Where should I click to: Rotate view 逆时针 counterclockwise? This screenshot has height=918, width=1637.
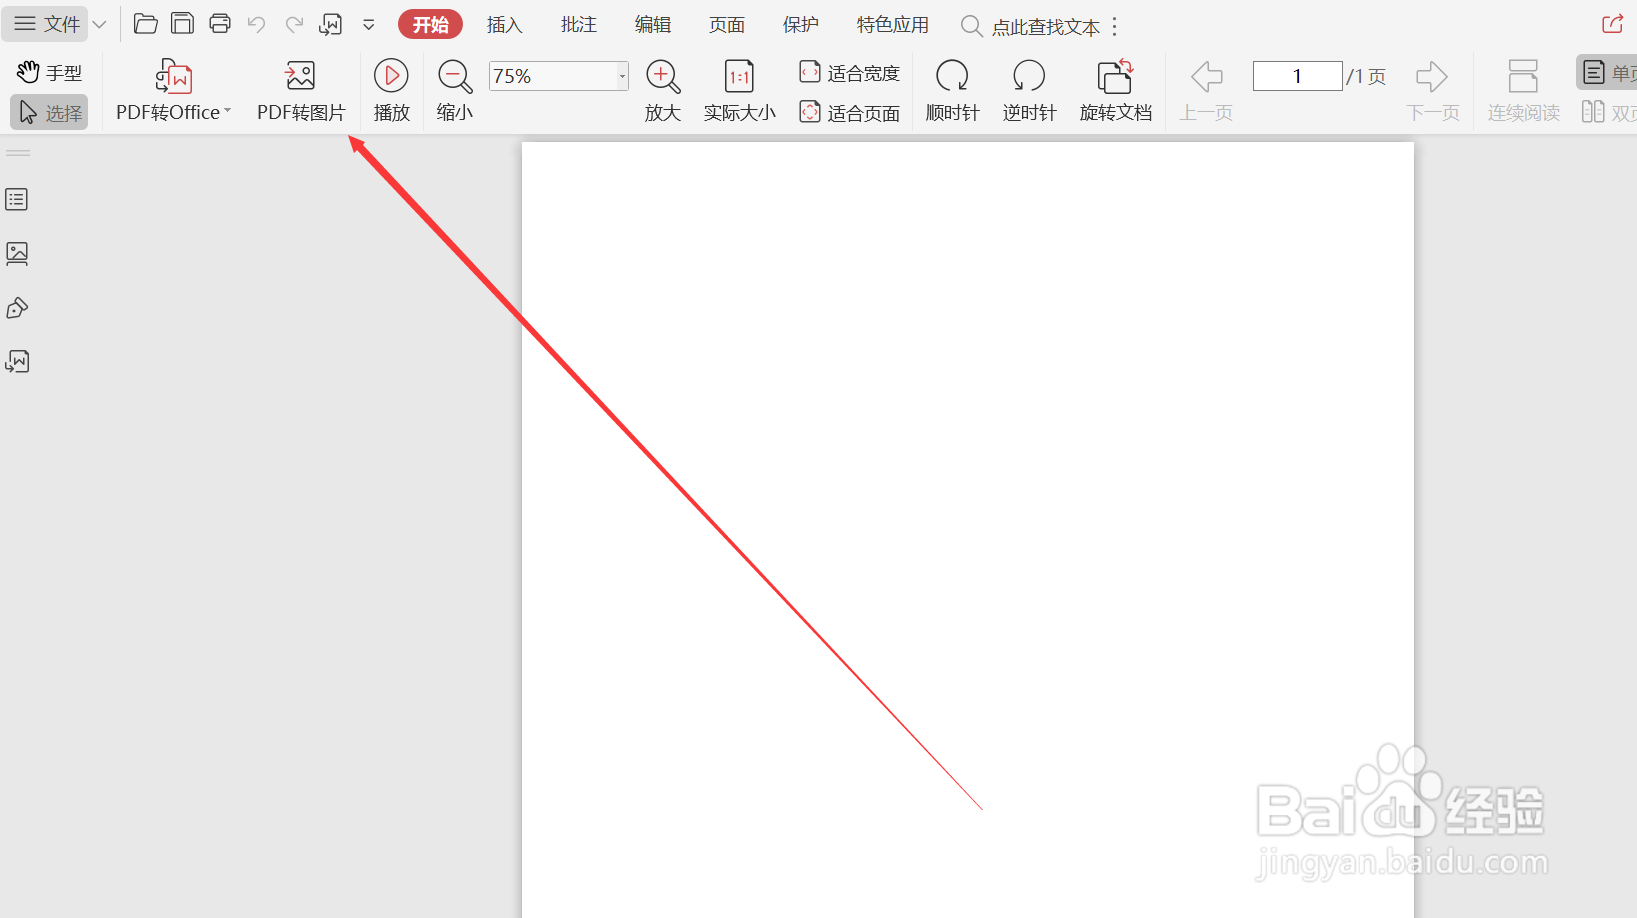(1029, 91)
